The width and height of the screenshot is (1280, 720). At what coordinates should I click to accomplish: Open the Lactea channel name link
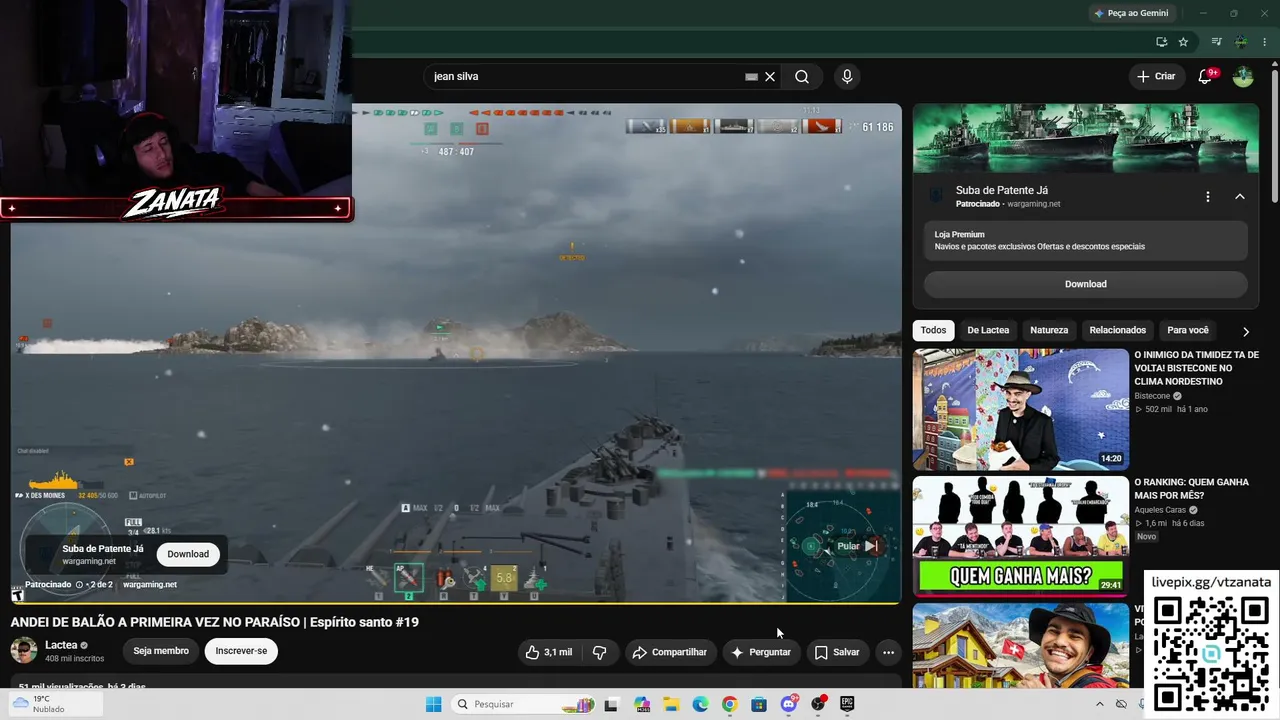click(x=61, y=645)
